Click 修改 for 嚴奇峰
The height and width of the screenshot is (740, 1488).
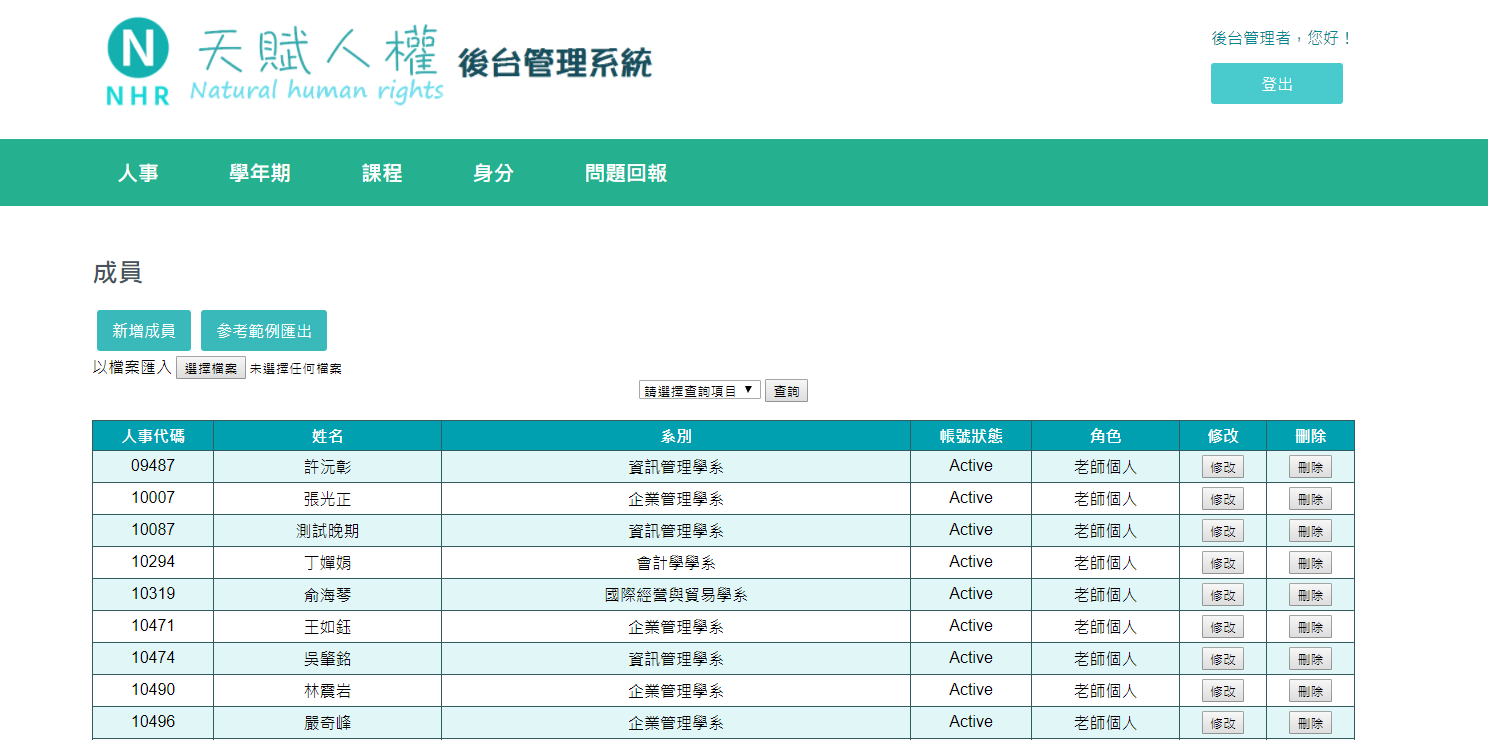(x=1223, y=723)
